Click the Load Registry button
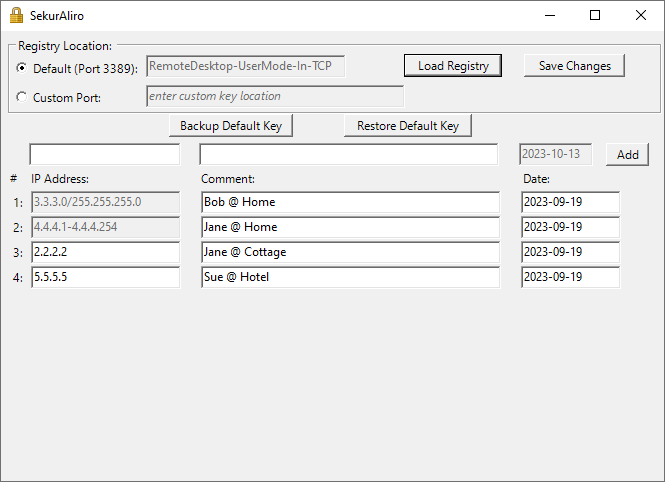 tap(453, 66)
